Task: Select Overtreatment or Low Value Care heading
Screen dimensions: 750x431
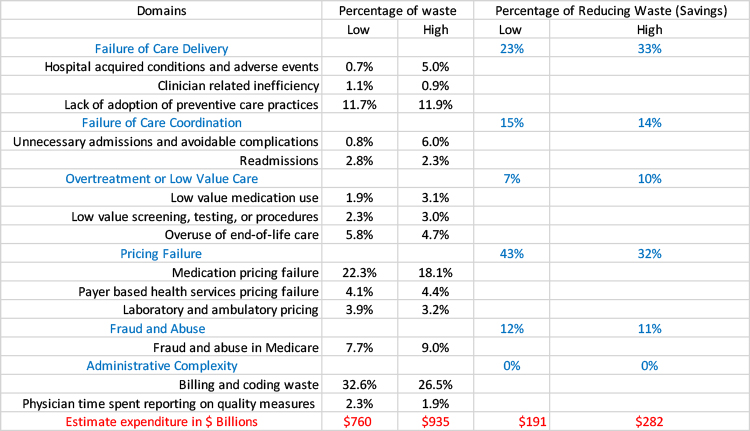Action: 161,179
